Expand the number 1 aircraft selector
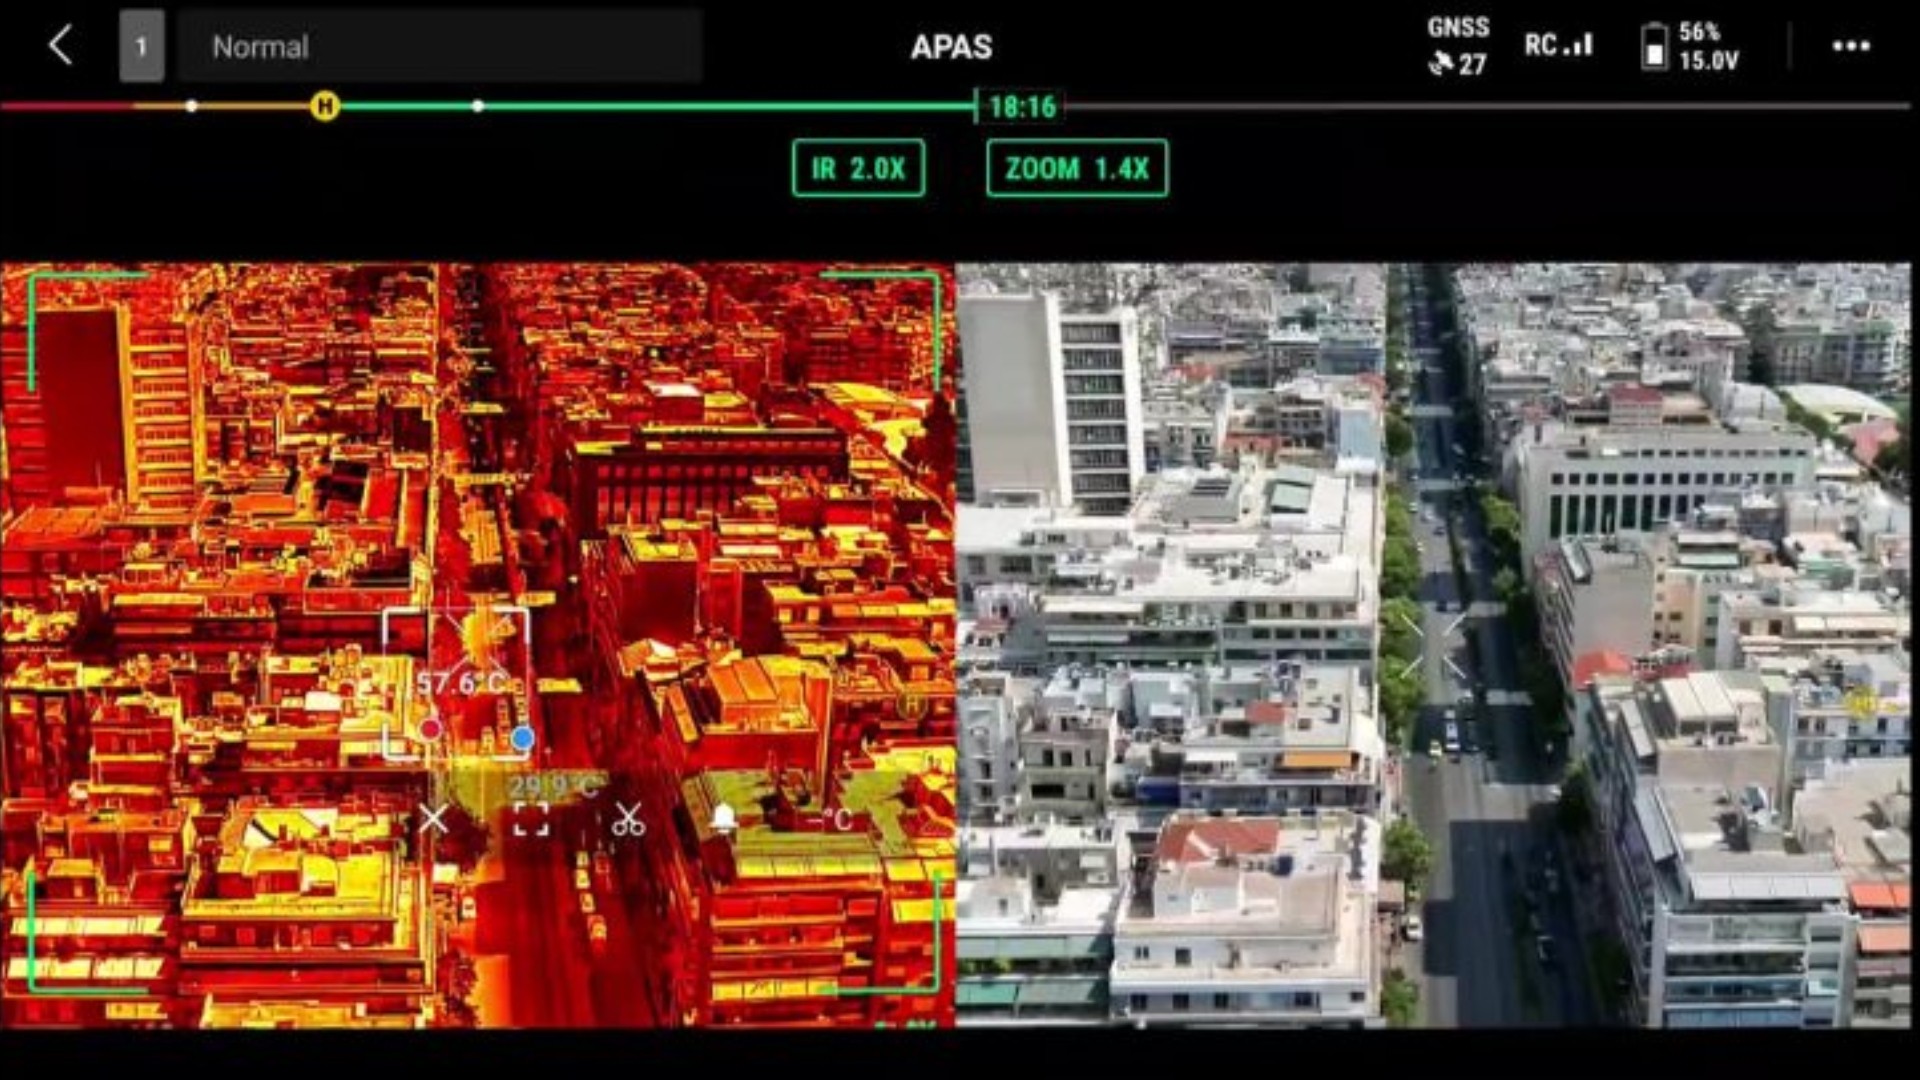 pyautogui.click(x=141, y=46)
